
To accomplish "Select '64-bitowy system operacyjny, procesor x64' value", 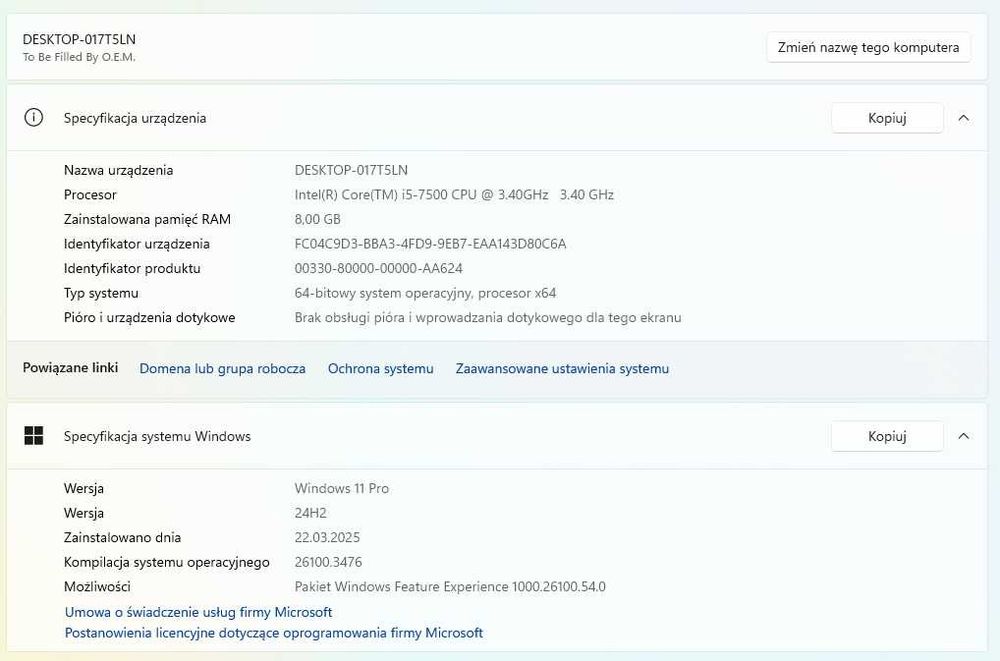I will (x=425, y=293).
